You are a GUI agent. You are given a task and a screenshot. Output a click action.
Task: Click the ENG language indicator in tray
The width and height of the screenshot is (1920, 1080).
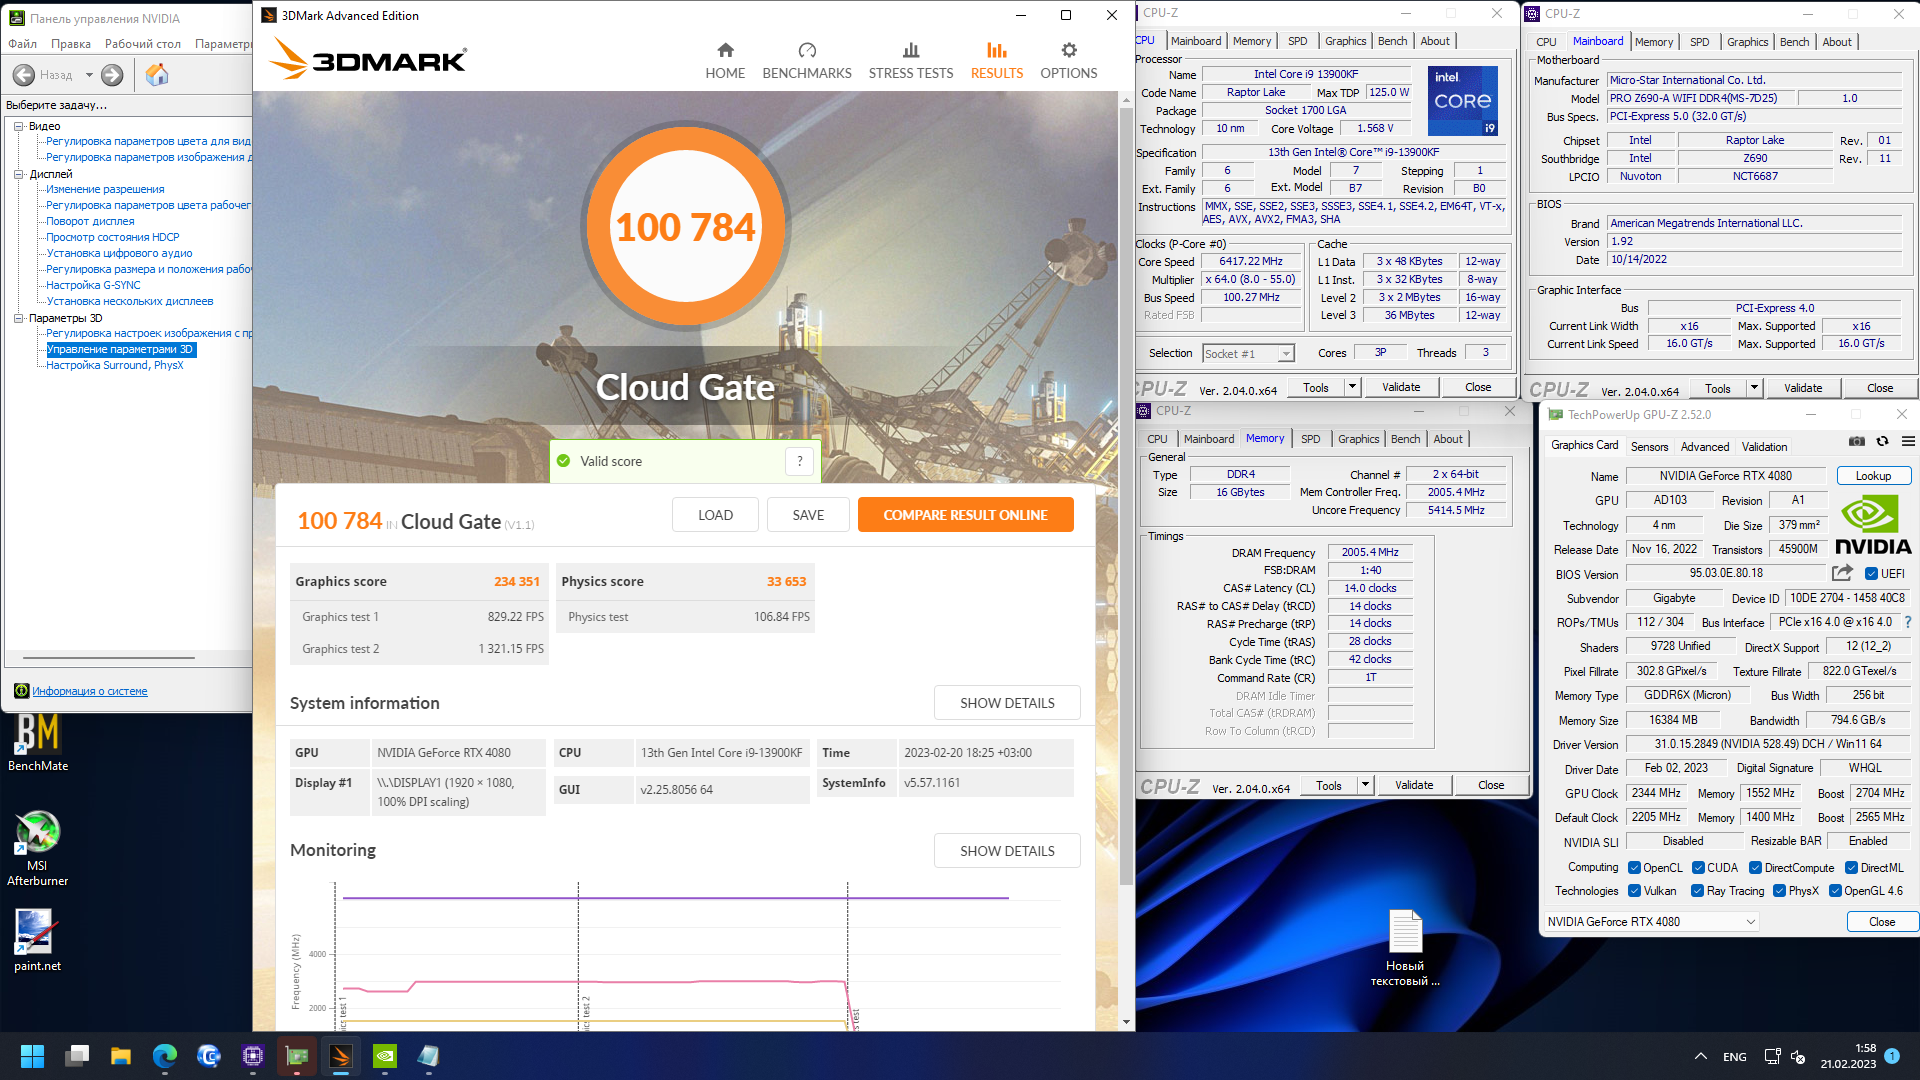click(1735, 1057)
